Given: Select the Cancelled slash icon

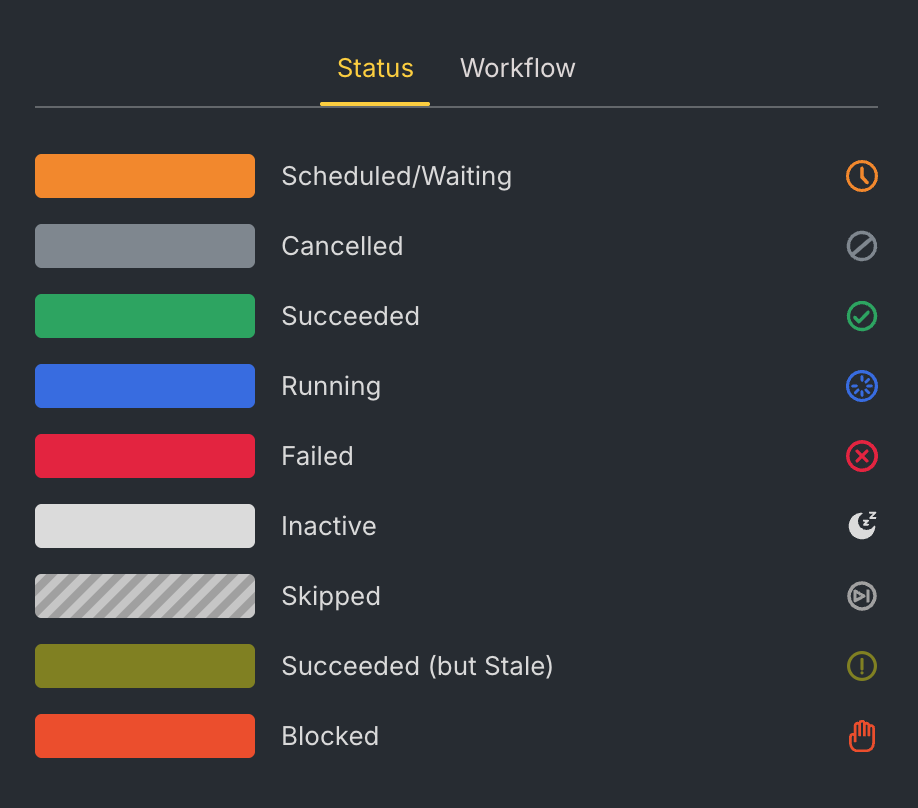Looking at the screenshot, I should coord(861,246).
